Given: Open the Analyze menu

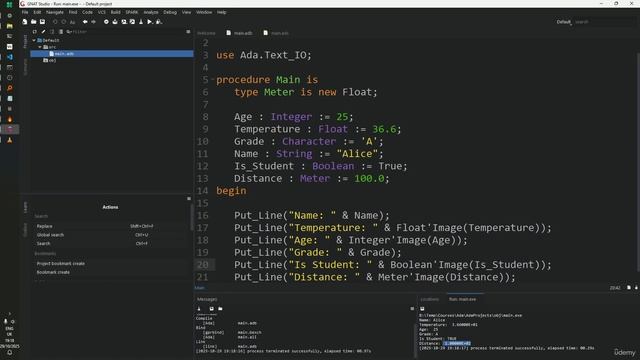Looking at the screenshot, I should coord(151,12).
